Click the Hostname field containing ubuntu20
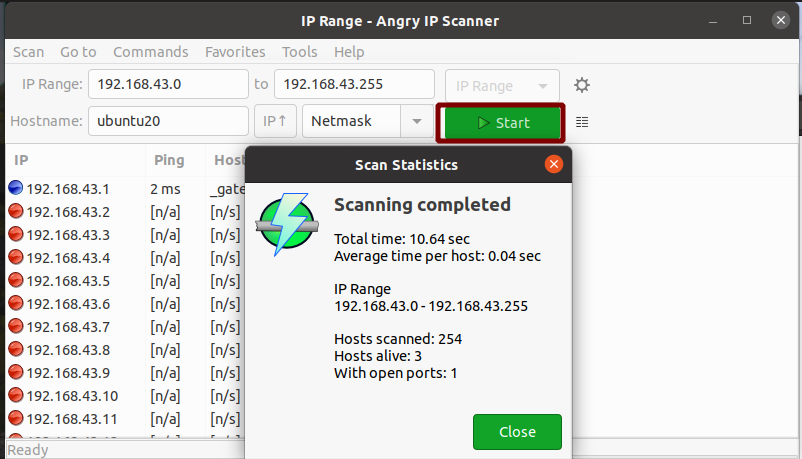802x459 pixels. click(x=168, y=121)
